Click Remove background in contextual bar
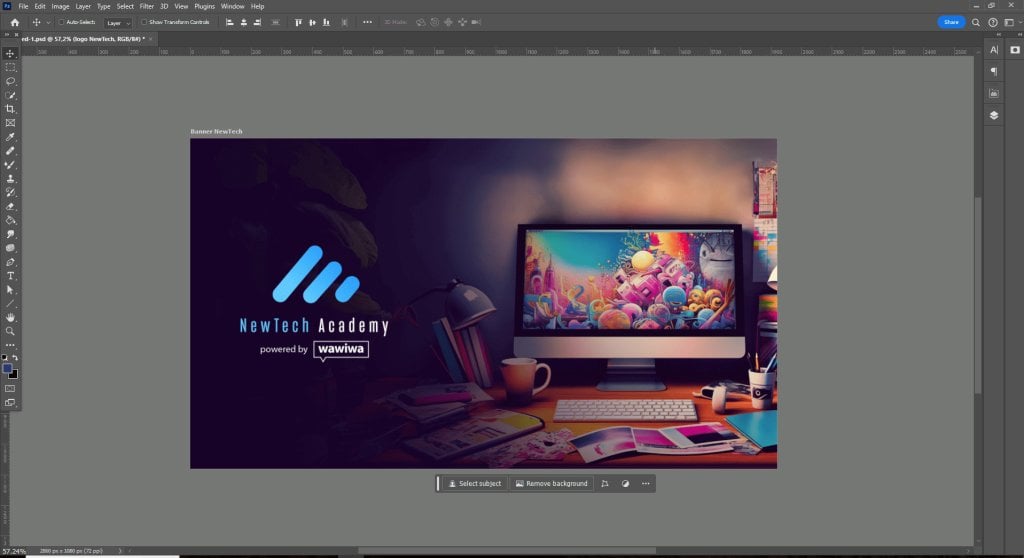Viewport: 1024px width, 558px height. click(551, 484)
